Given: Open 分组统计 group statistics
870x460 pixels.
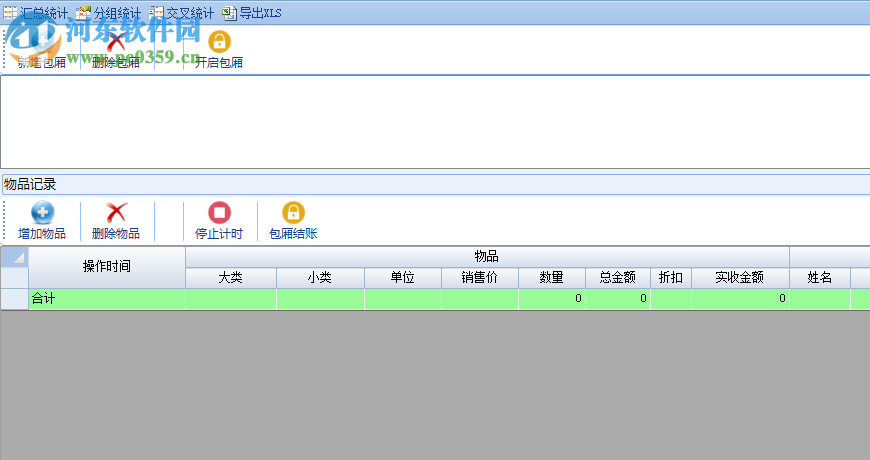Looking at the screenshot, I should click(x=109, y=13).
